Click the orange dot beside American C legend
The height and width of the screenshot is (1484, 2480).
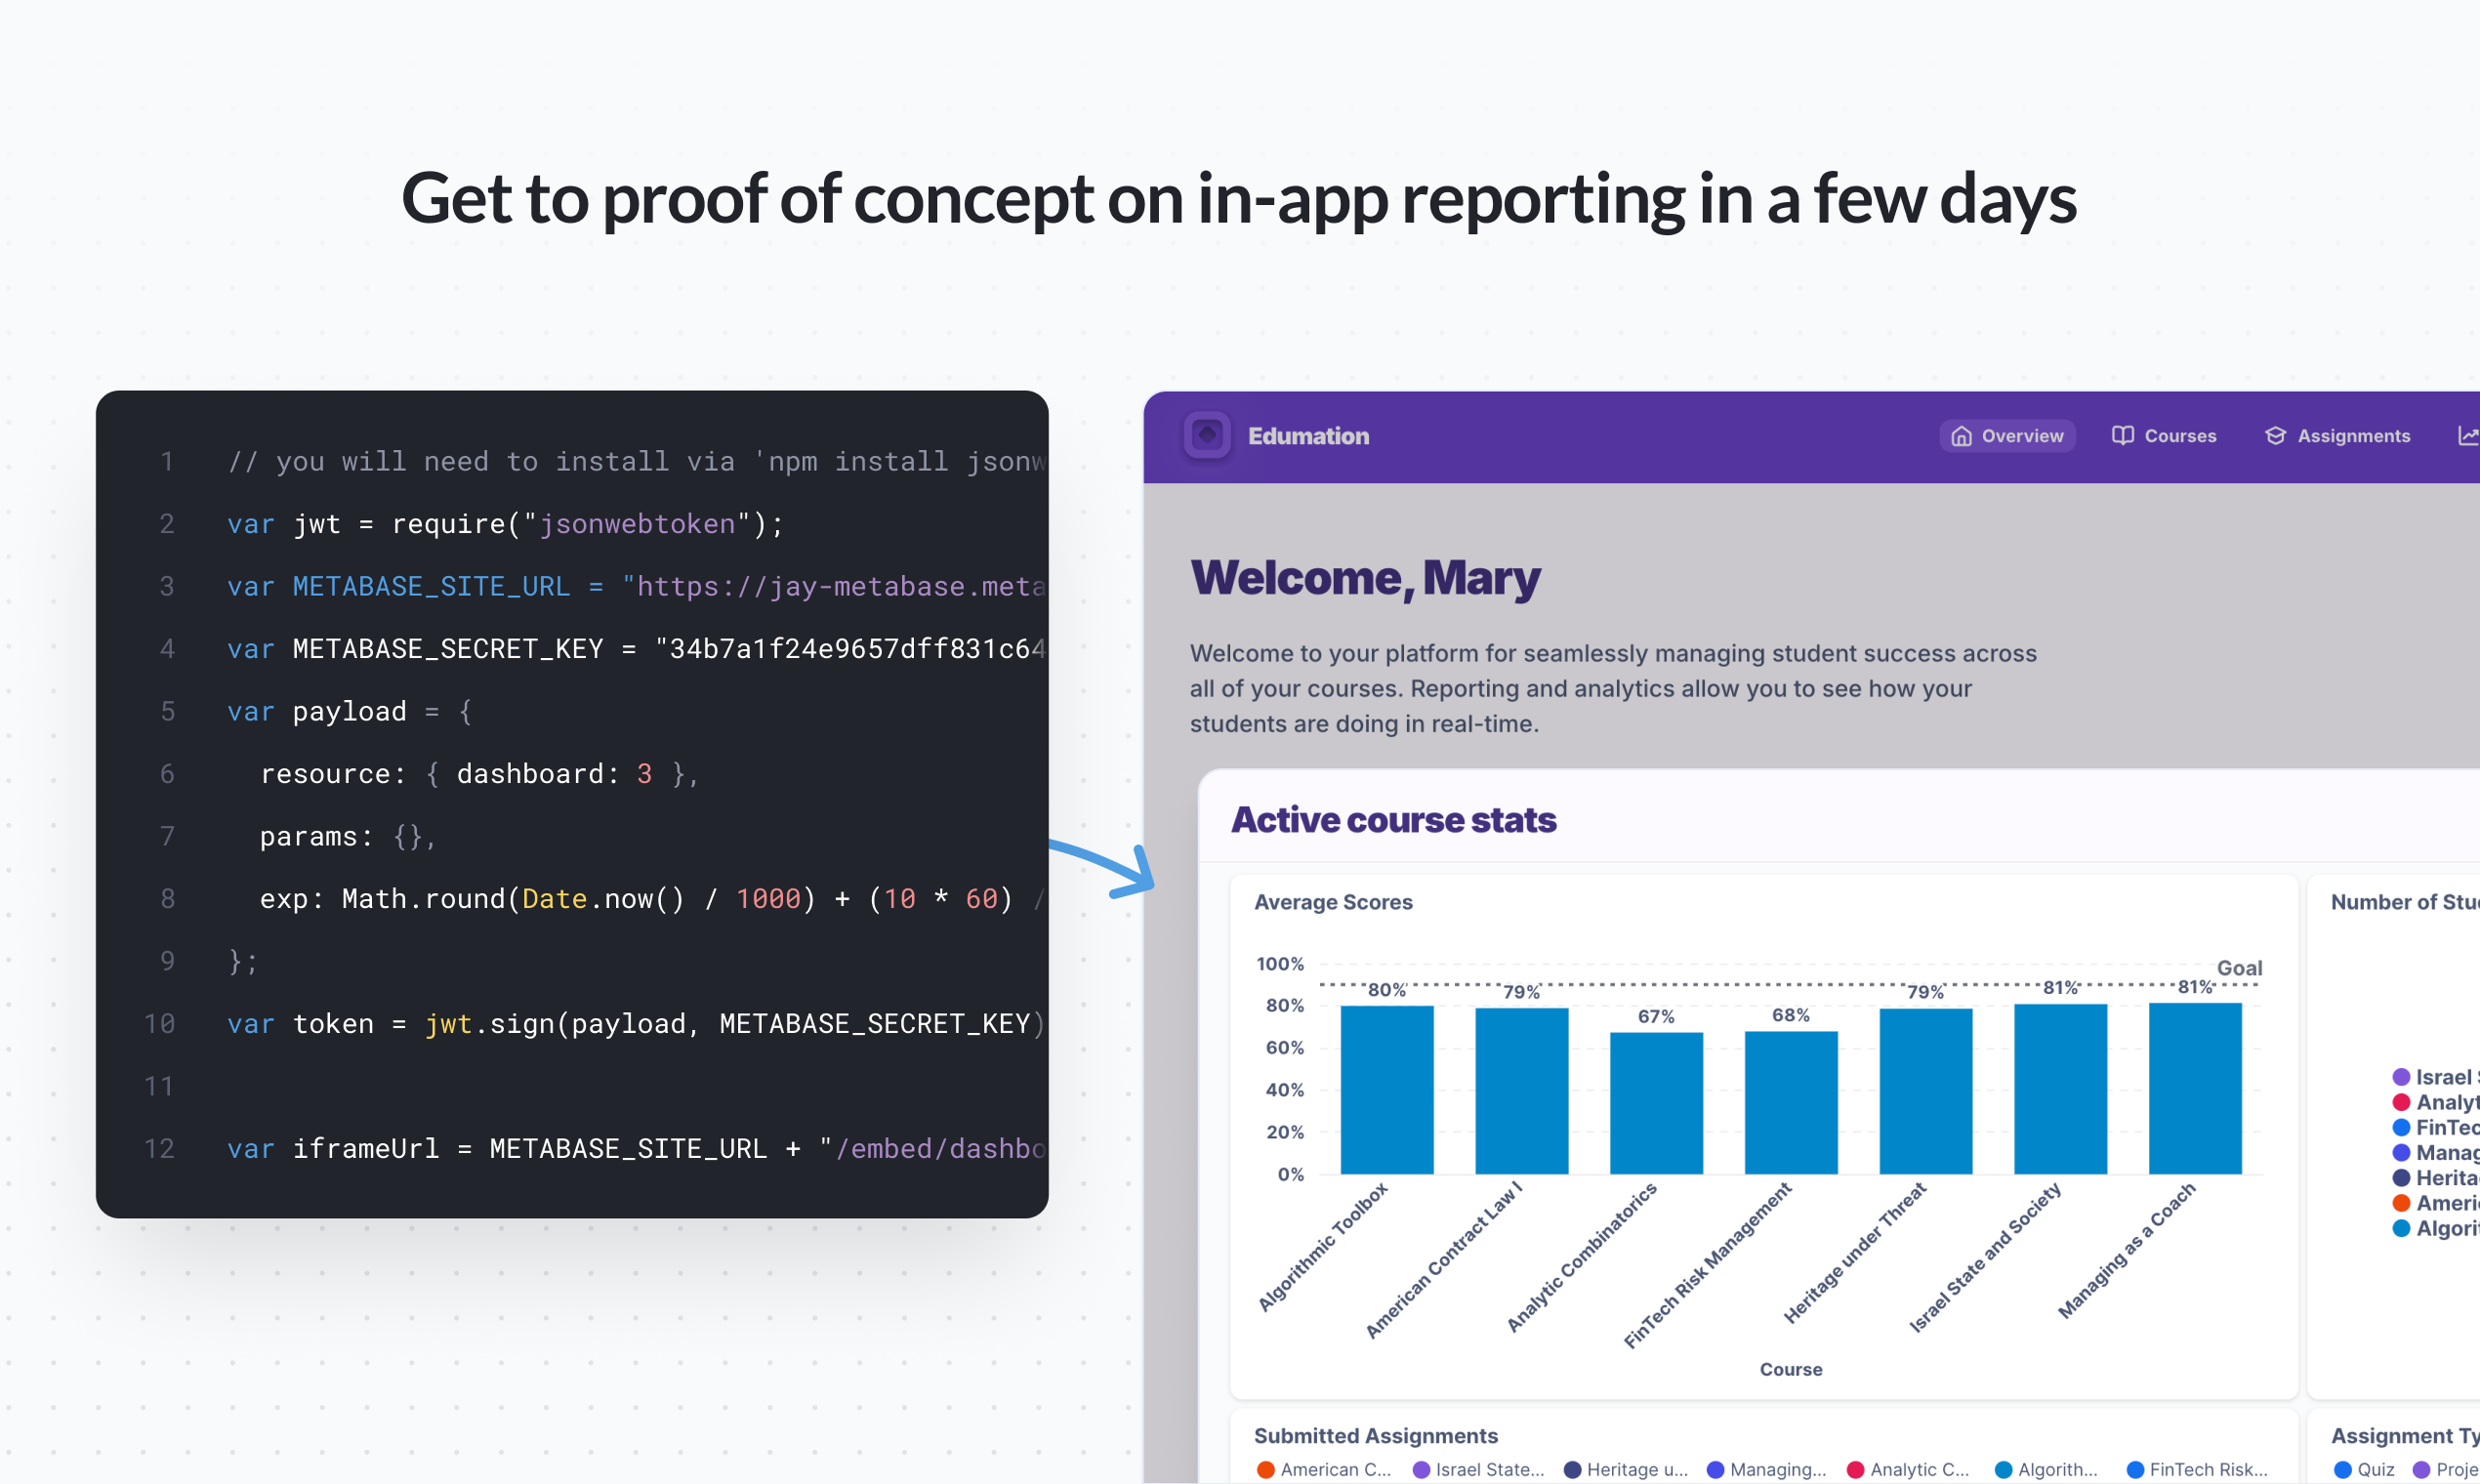[1265, 1469]
